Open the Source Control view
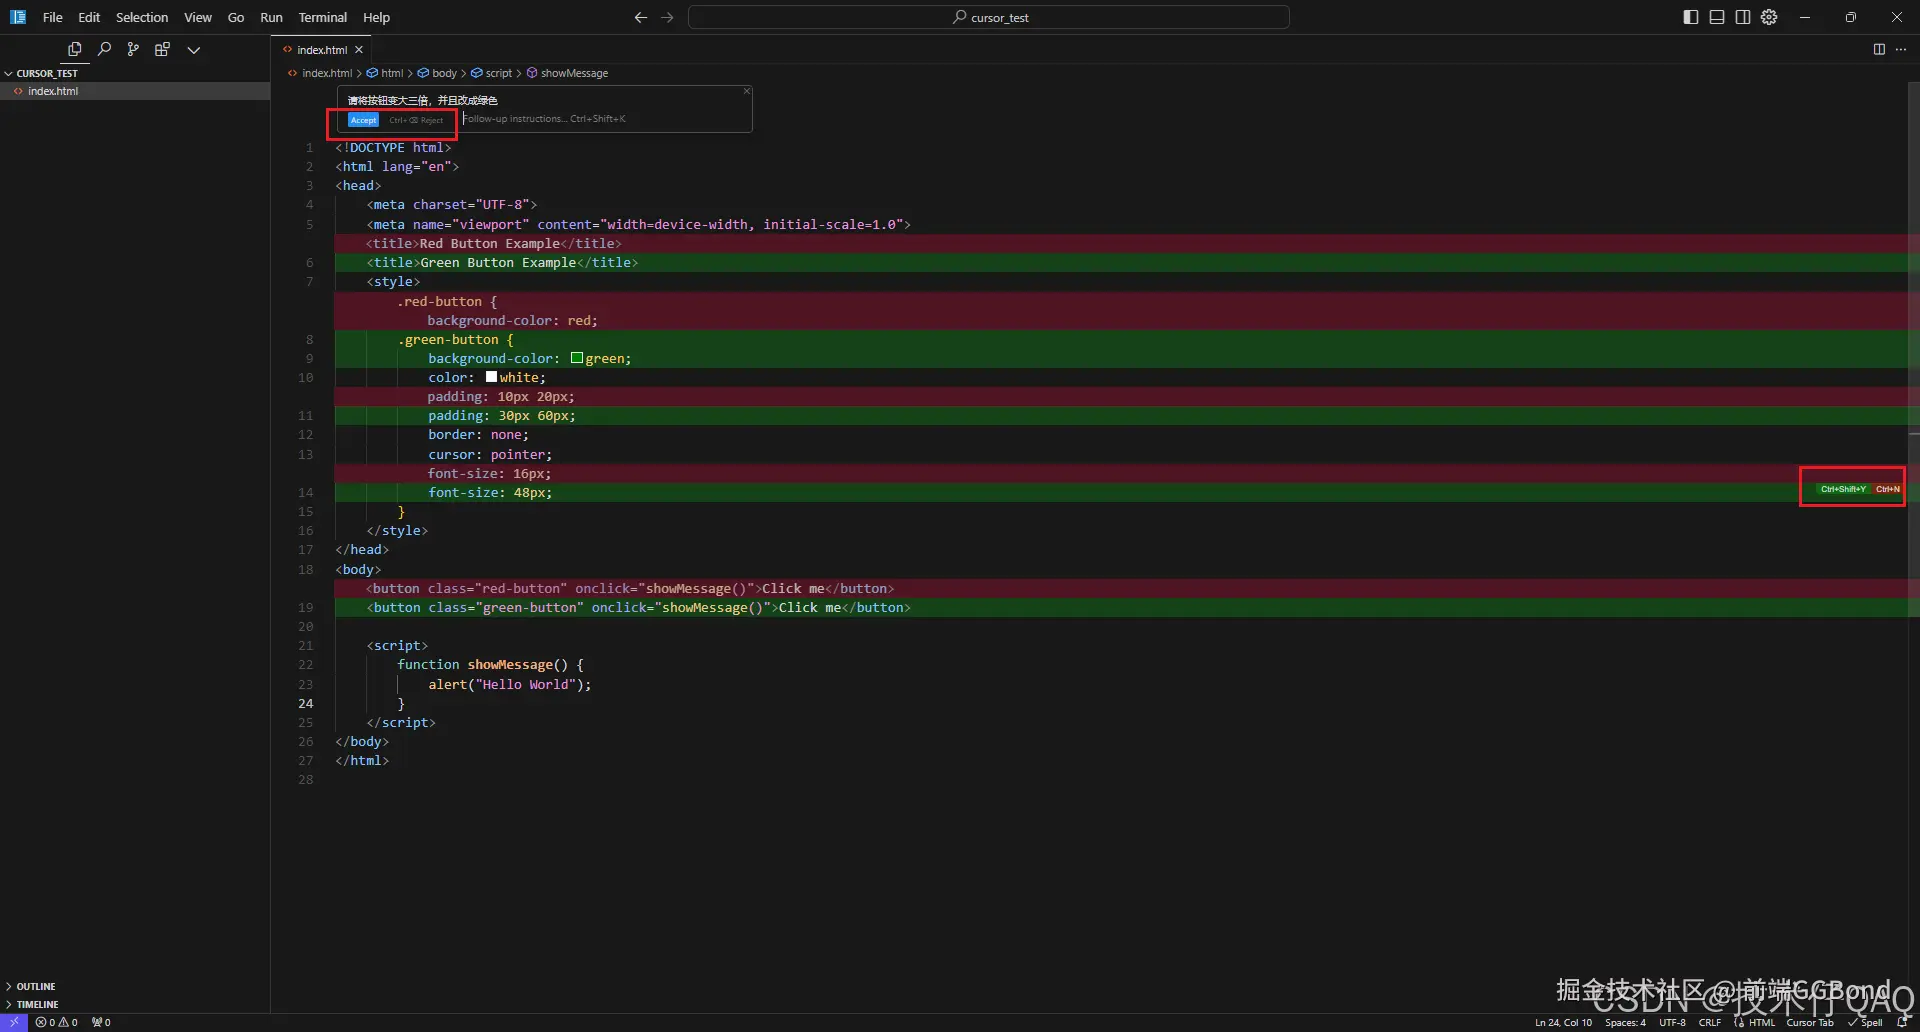 [133, 49]
